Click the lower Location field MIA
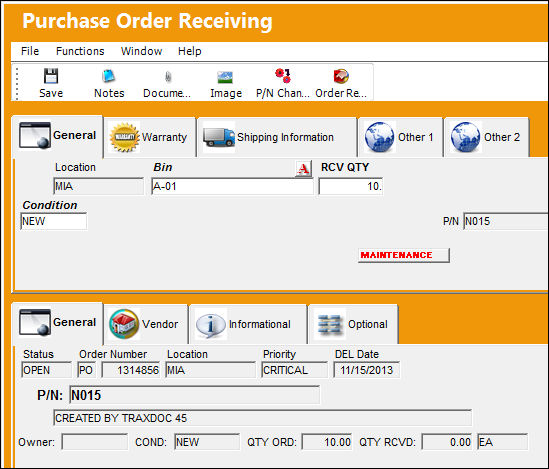549x469 pixels. click(210, 370)
